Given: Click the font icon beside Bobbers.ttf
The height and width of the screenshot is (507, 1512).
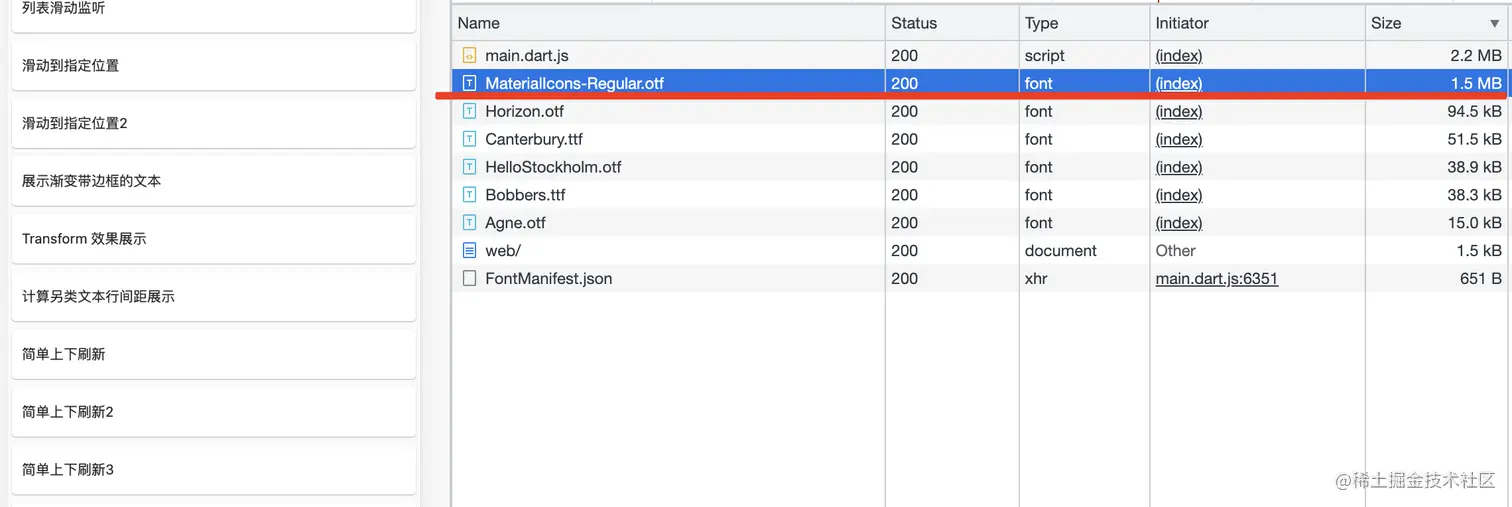Looking at the screenshot, I should click(x=469, y=195).
